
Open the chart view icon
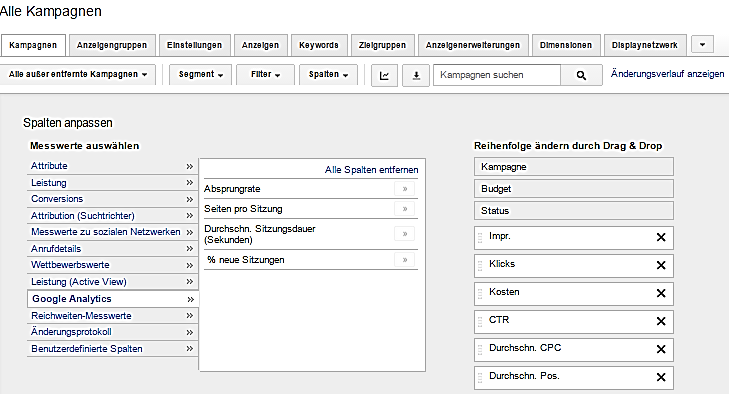pyautogui.click(x=384, y=75)
